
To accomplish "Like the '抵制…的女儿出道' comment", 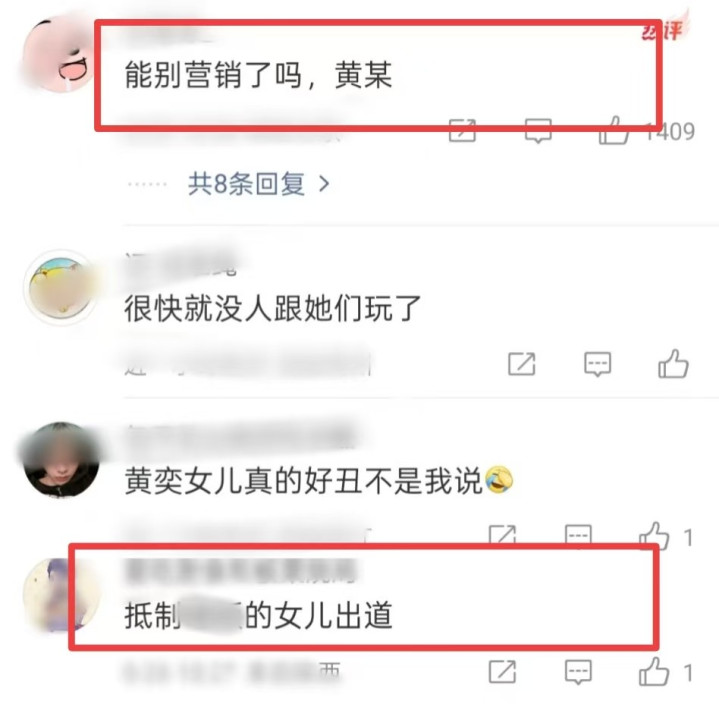I will pos(654,671).
